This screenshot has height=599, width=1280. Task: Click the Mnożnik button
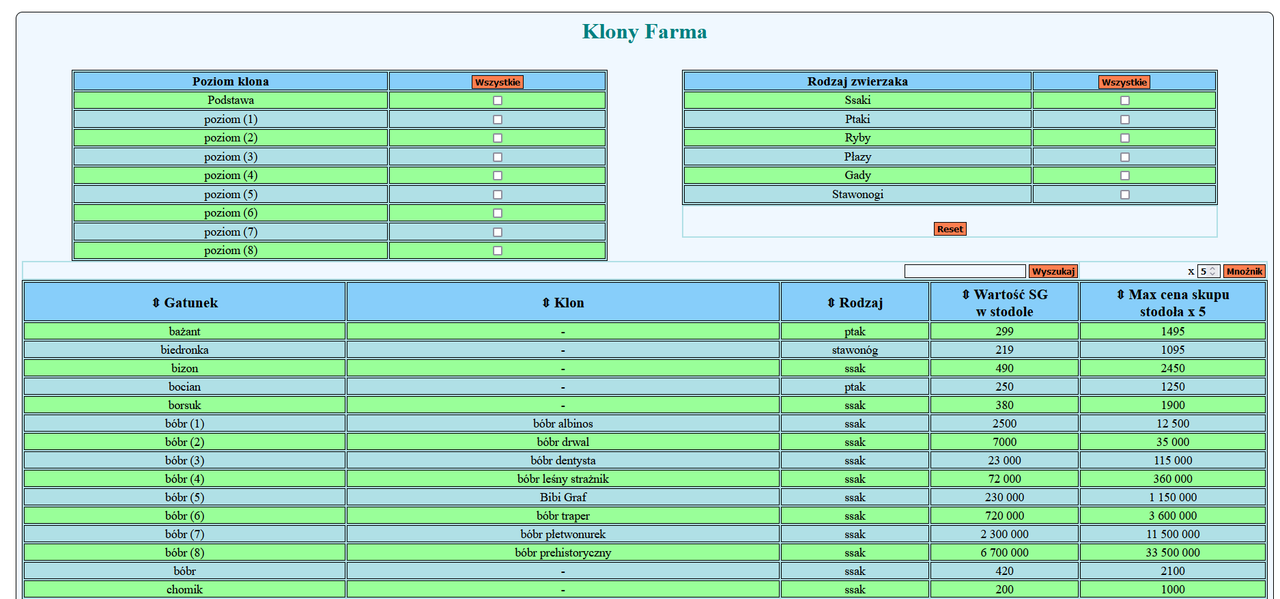click(1244, 271)
